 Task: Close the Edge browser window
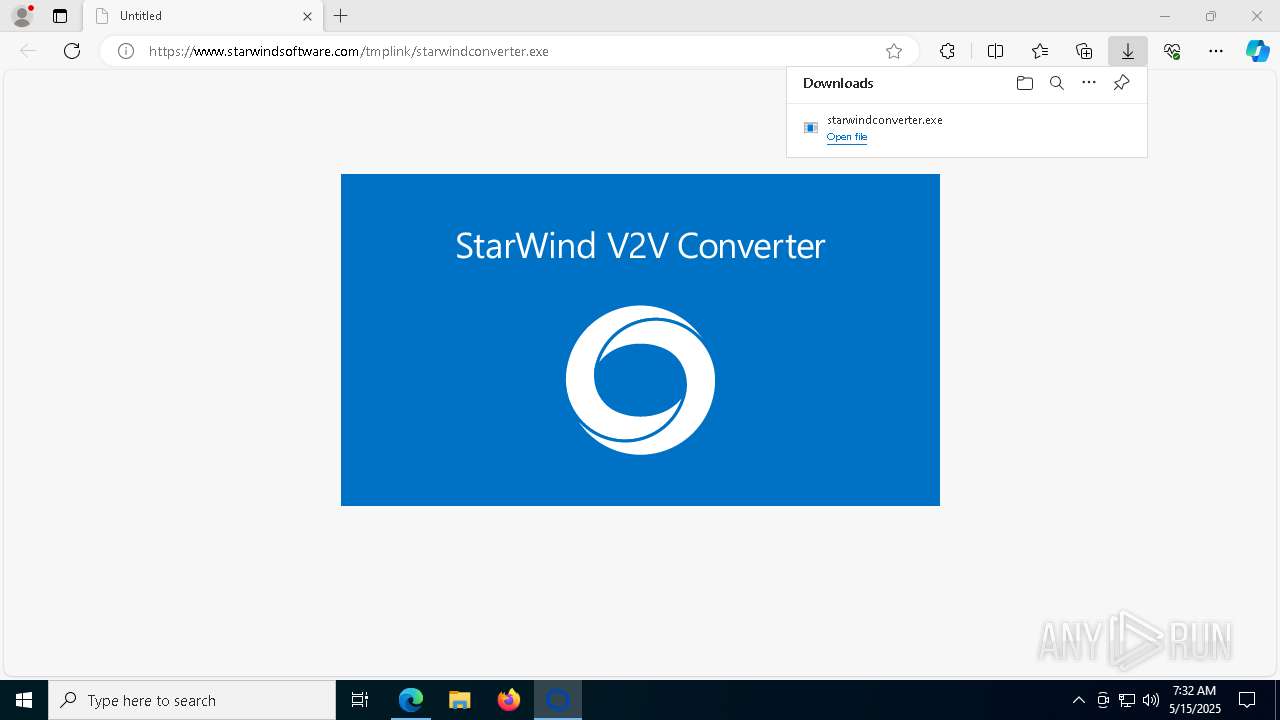(1257, 16)
